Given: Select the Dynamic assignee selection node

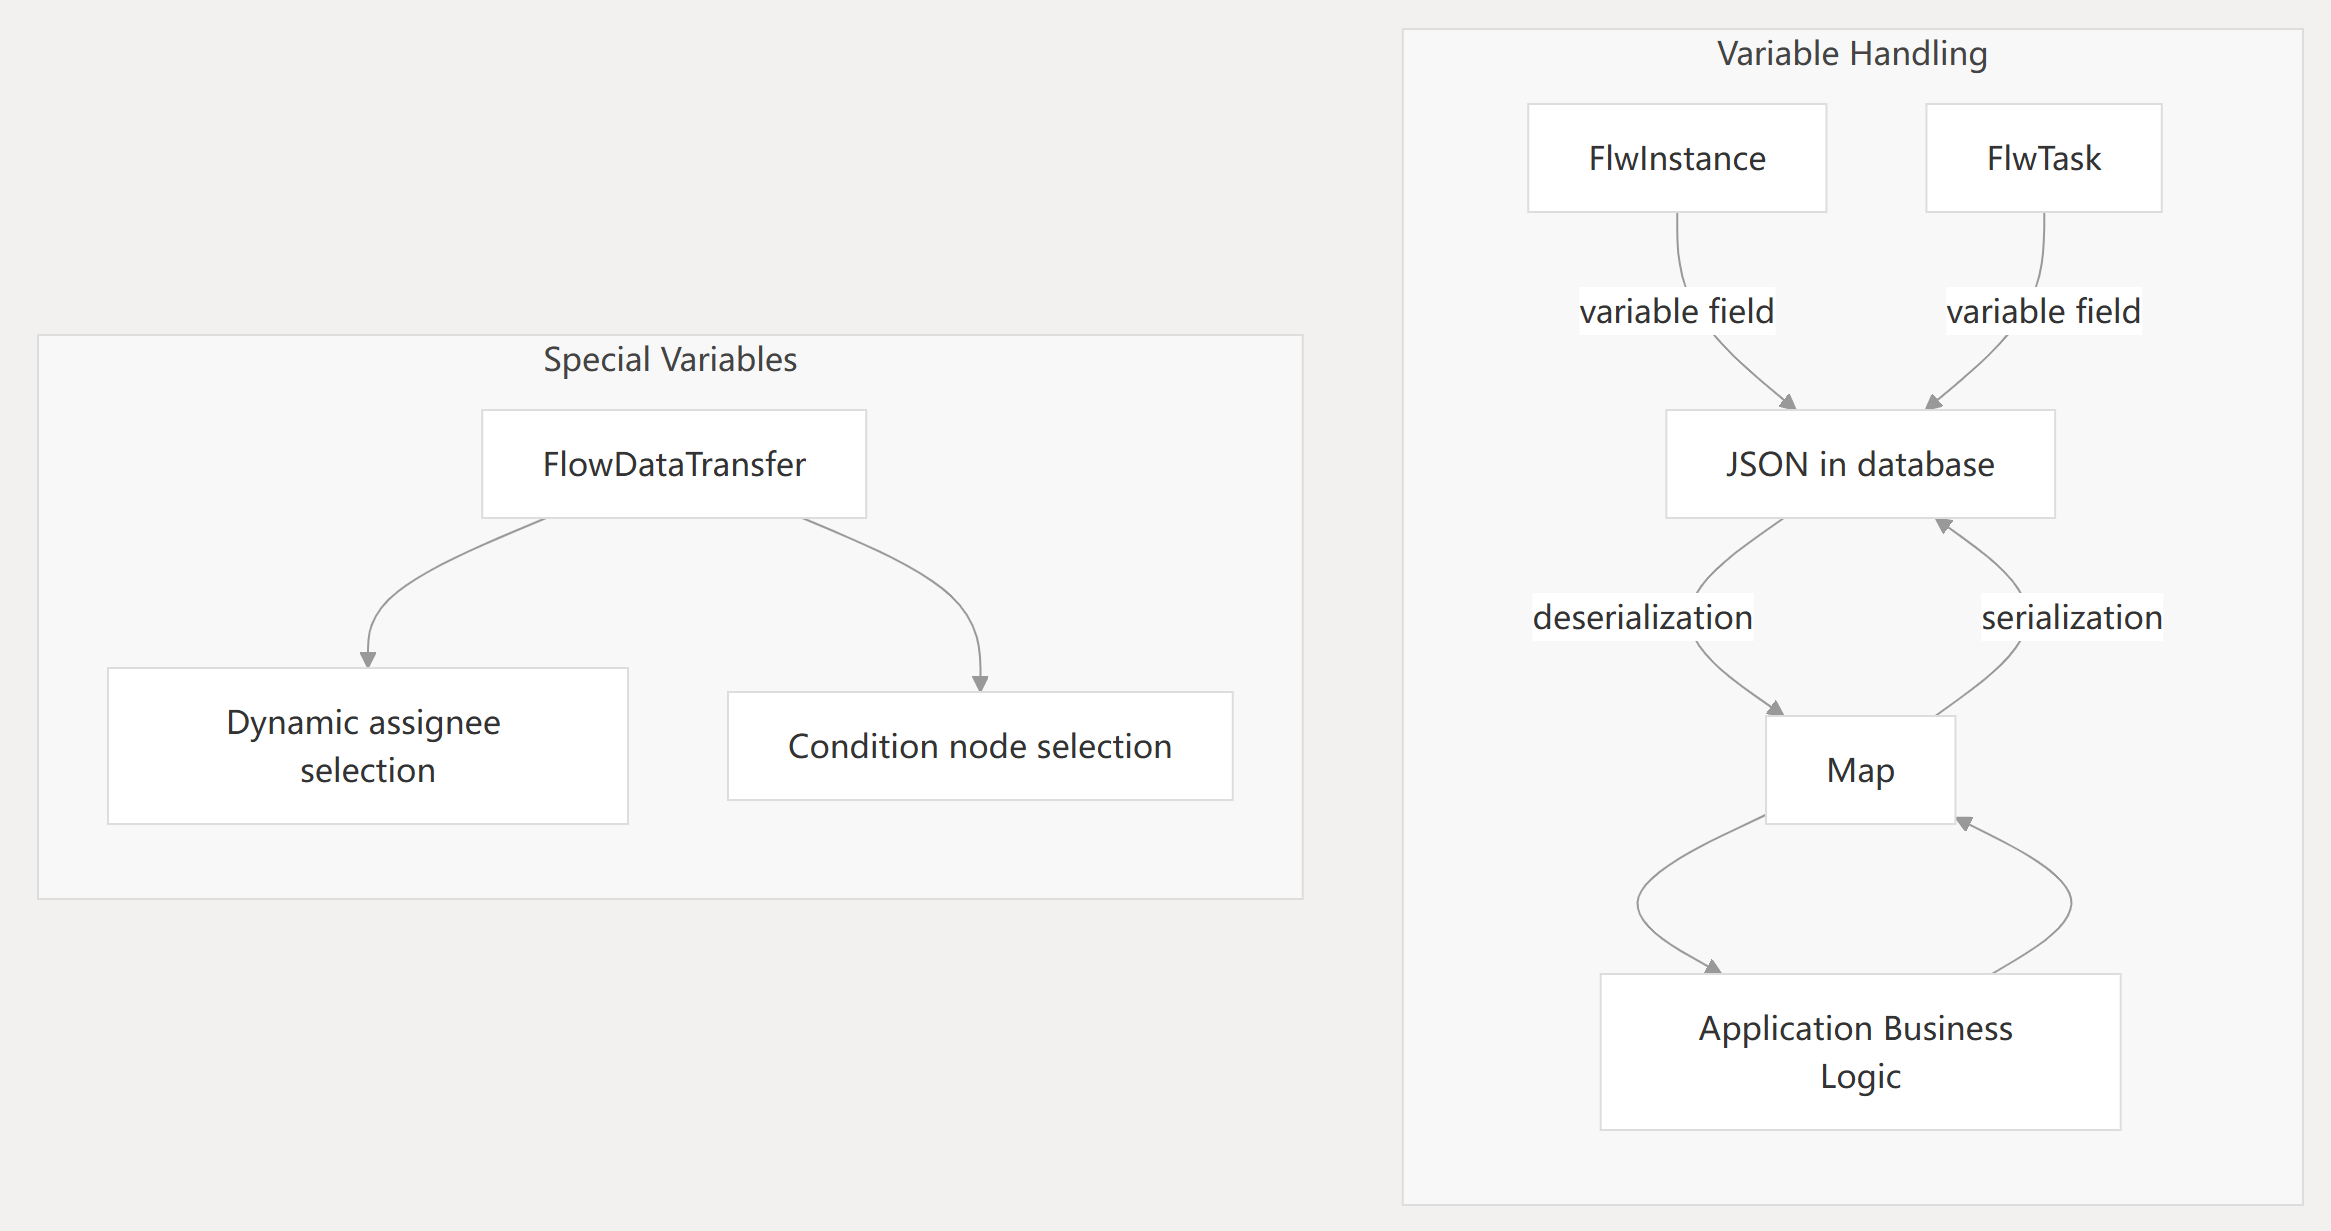Looking at the screenshot, I should pos(367,746).
